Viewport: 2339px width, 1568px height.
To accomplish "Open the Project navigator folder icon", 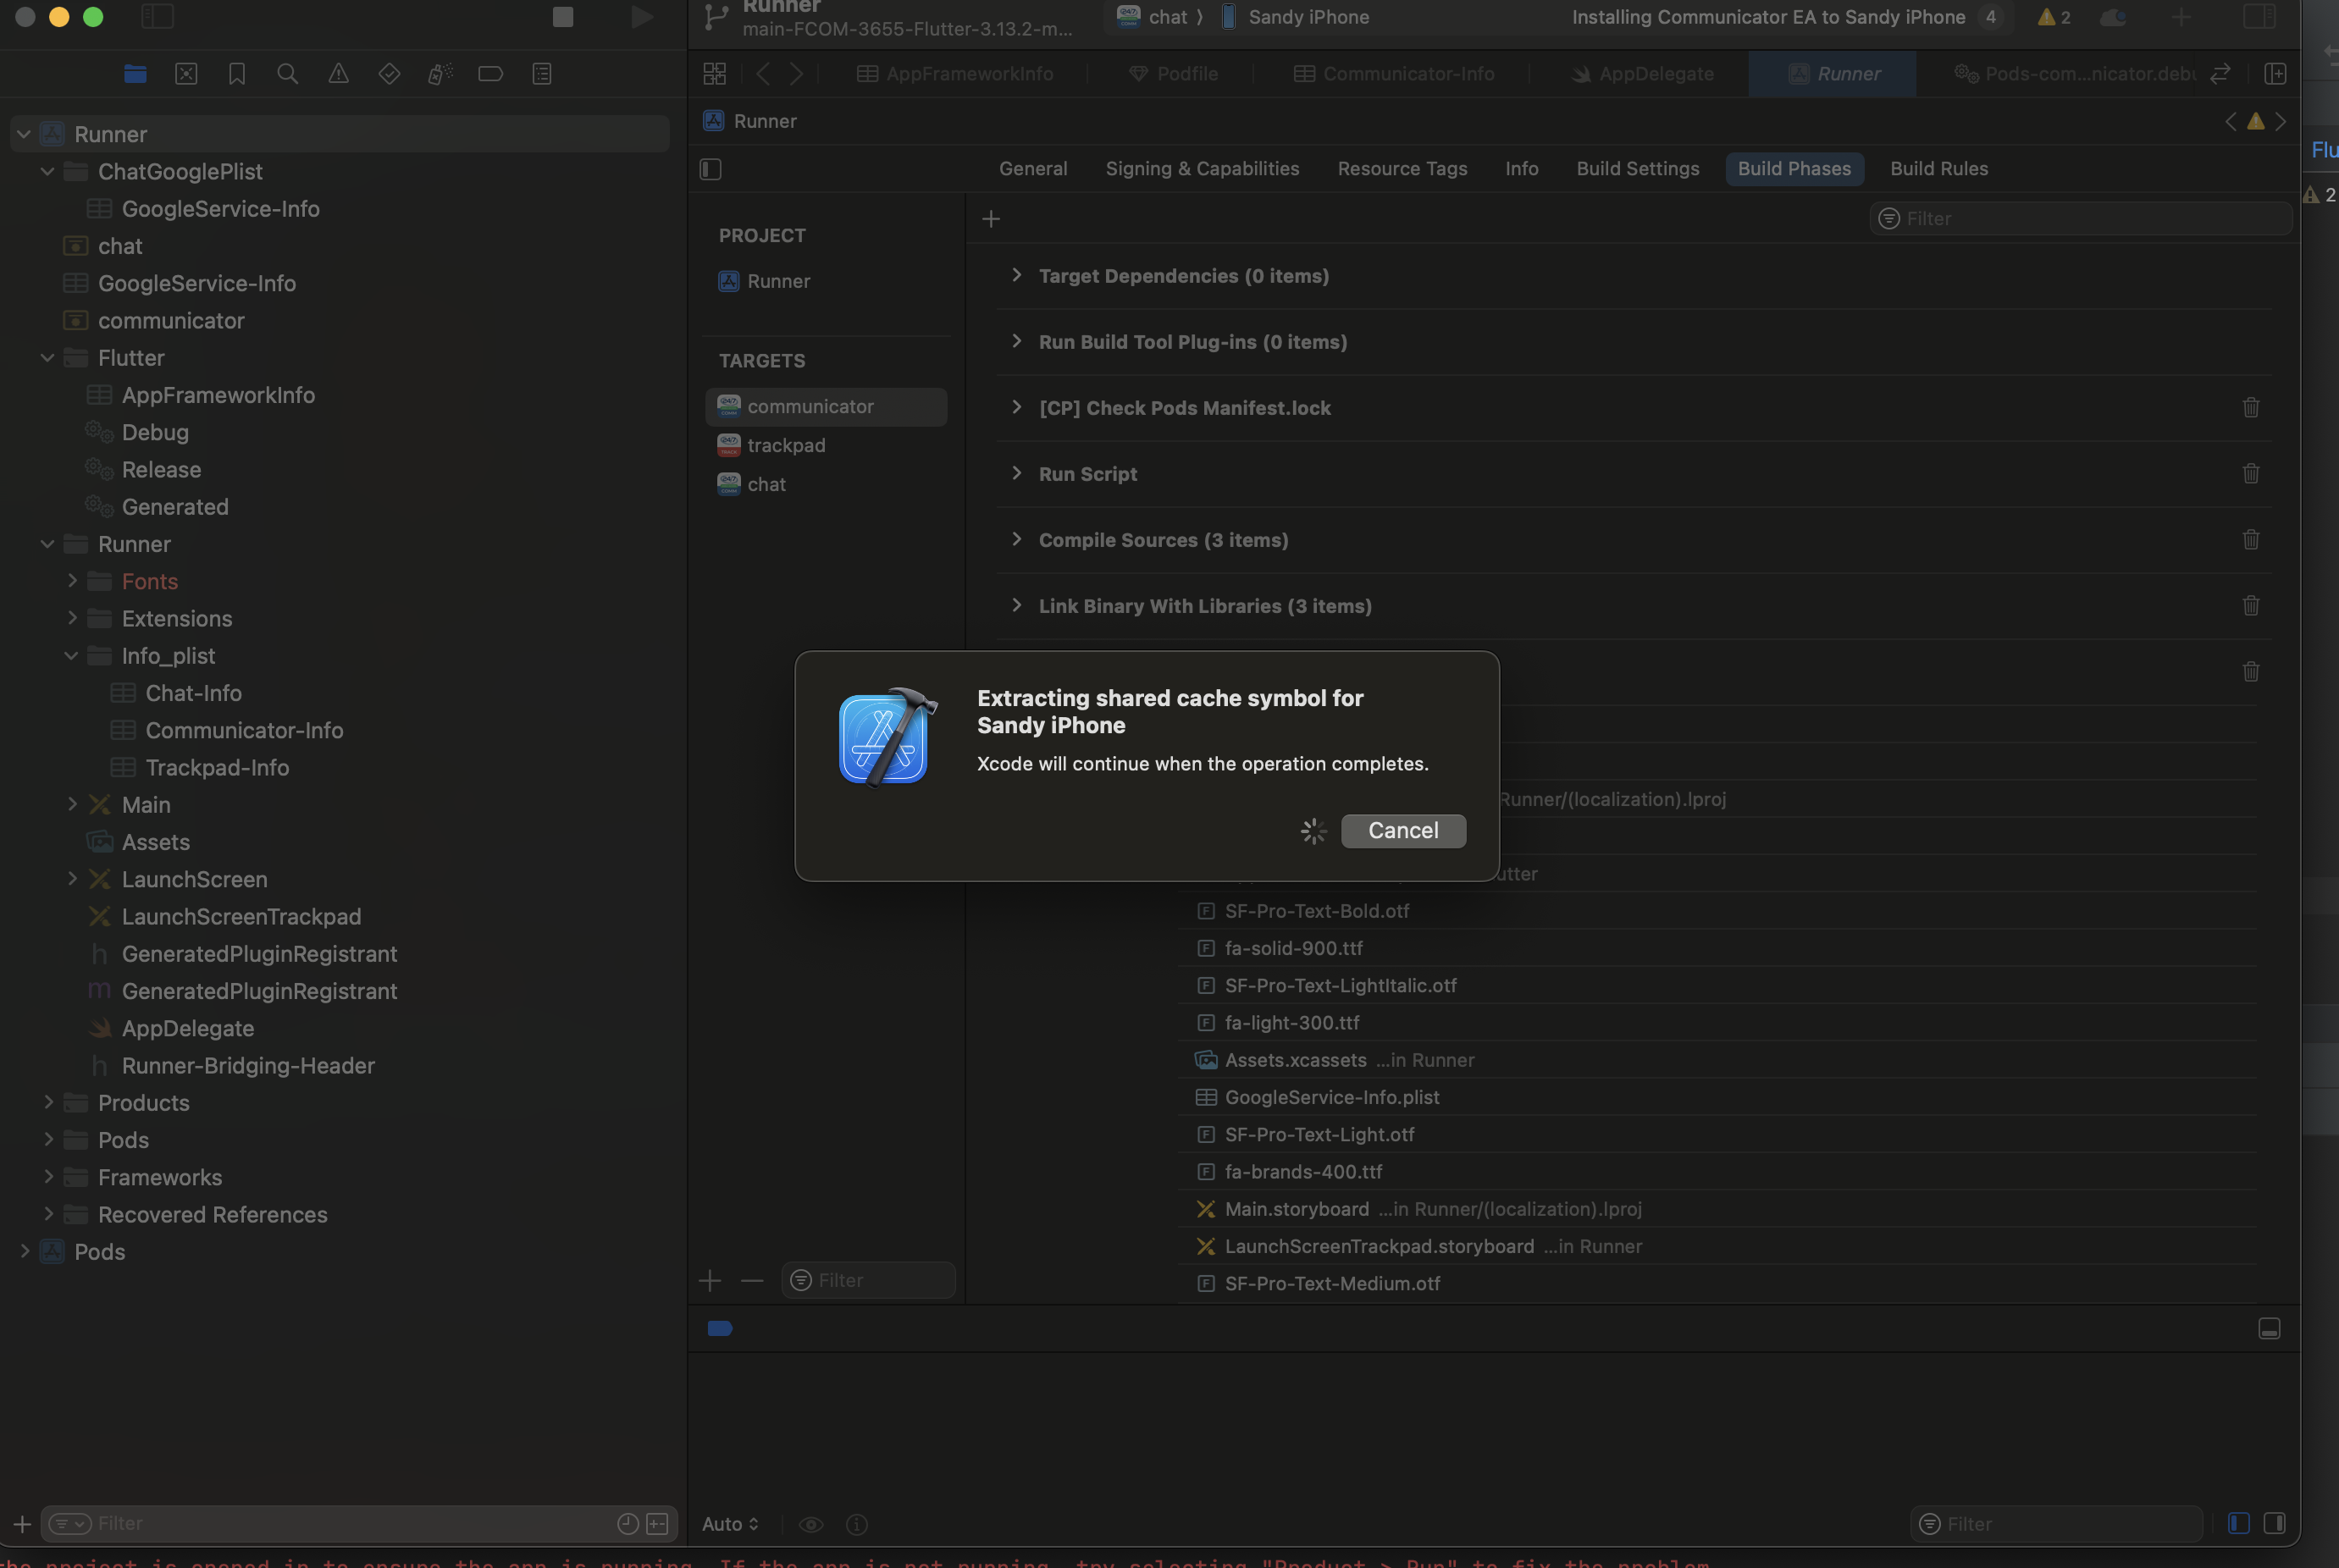I will 135,74.
